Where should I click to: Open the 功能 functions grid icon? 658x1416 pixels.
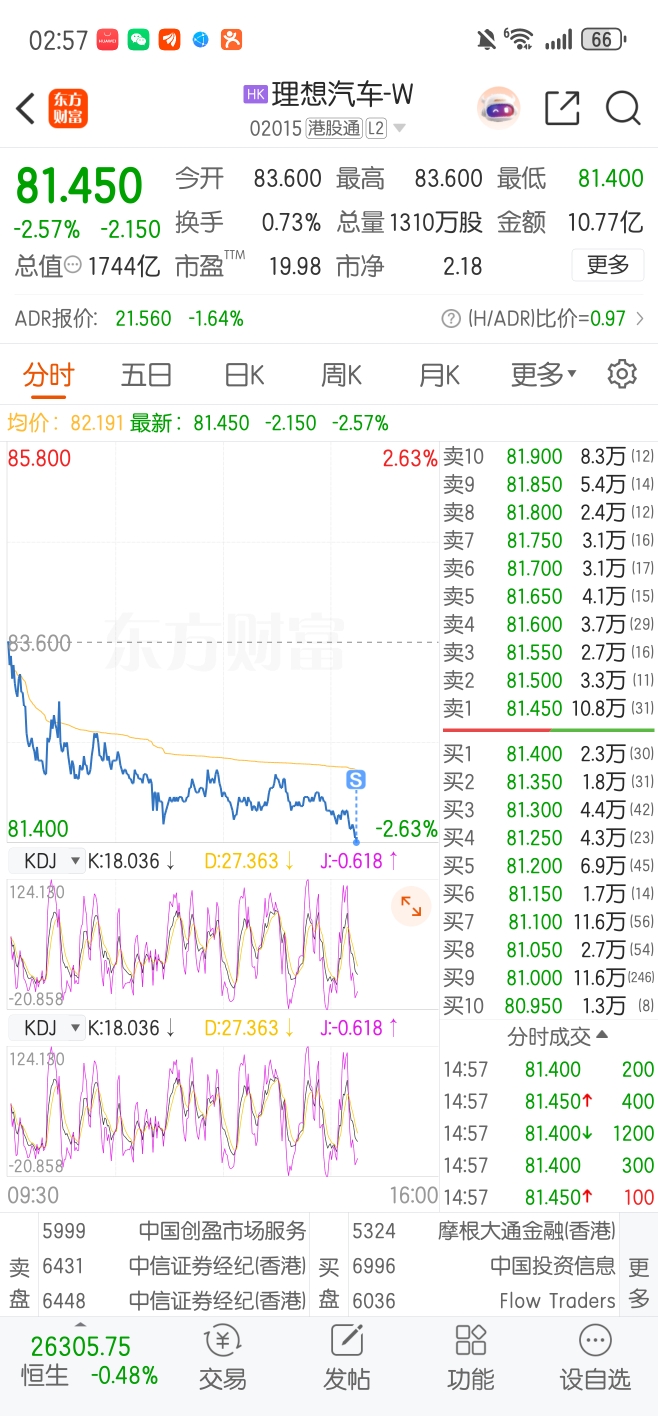[470, 1358]
